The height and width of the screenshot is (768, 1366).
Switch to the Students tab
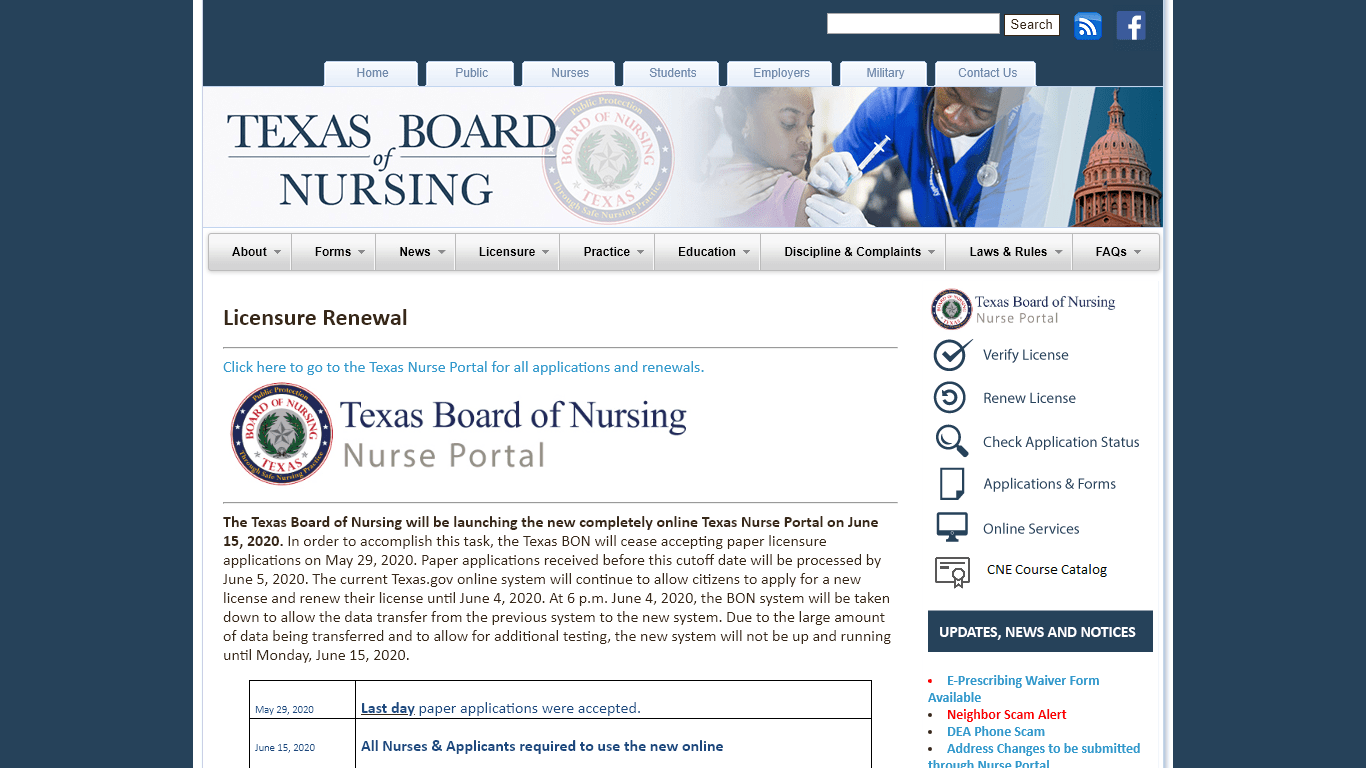click(x=672, y=73)
